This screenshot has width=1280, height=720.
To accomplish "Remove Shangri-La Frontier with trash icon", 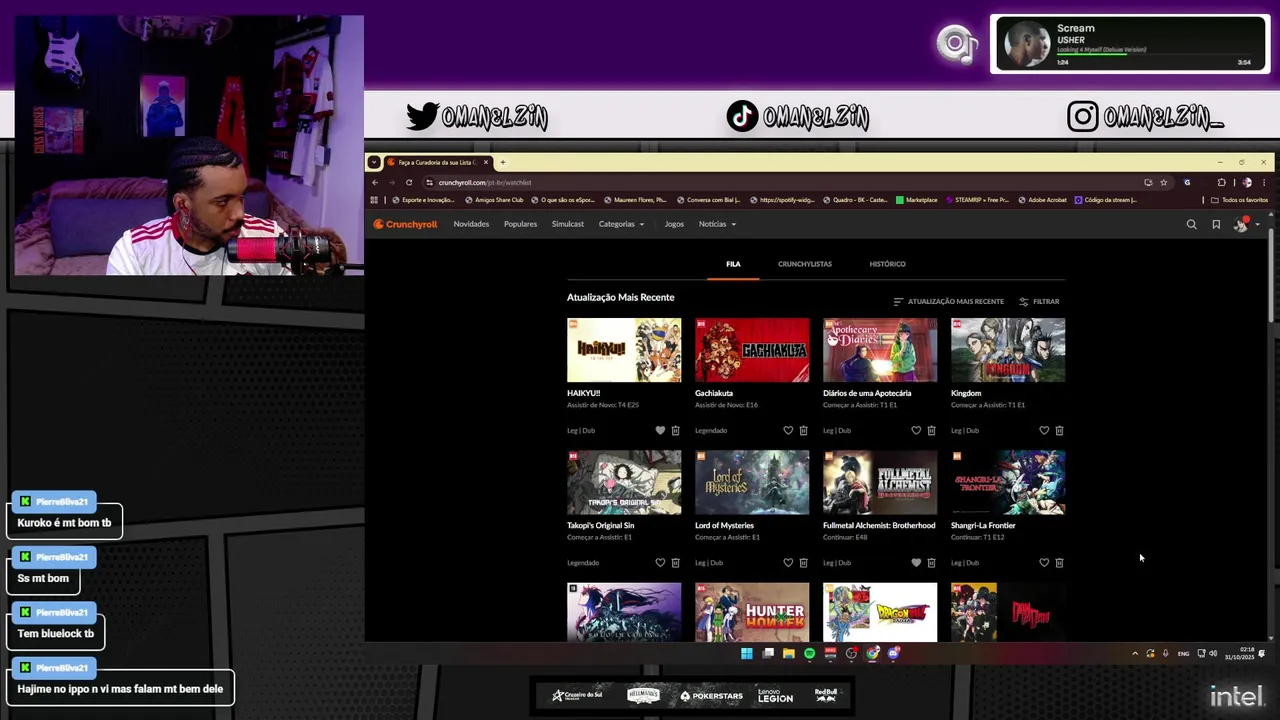I will pyautogui.click(x=1059, y=562).
